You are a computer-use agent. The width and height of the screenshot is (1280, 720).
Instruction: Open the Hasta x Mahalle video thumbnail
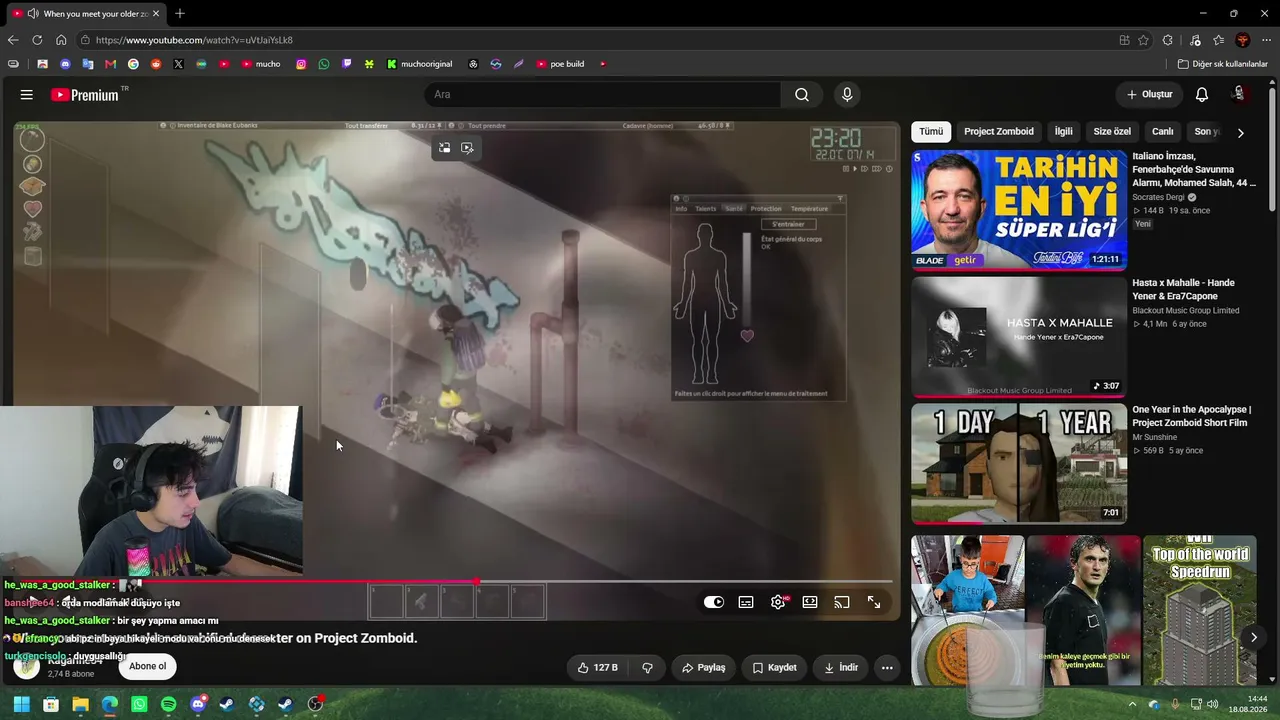coord(1019,337)
